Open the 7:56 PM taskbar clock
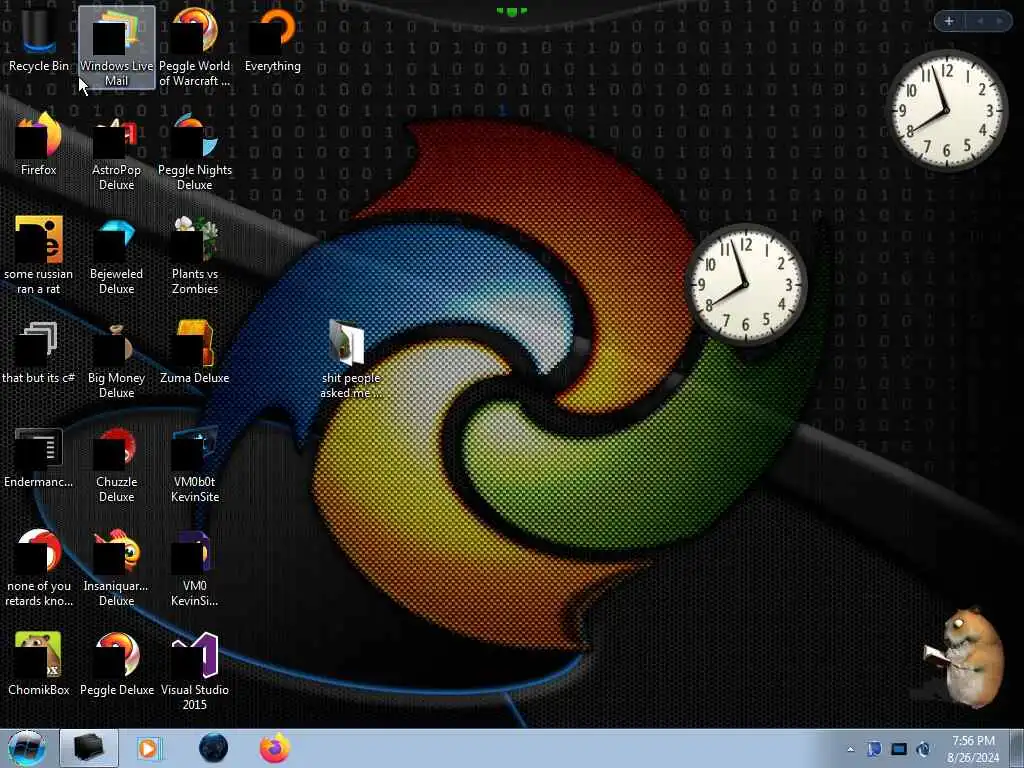 (x=973, y=749)
